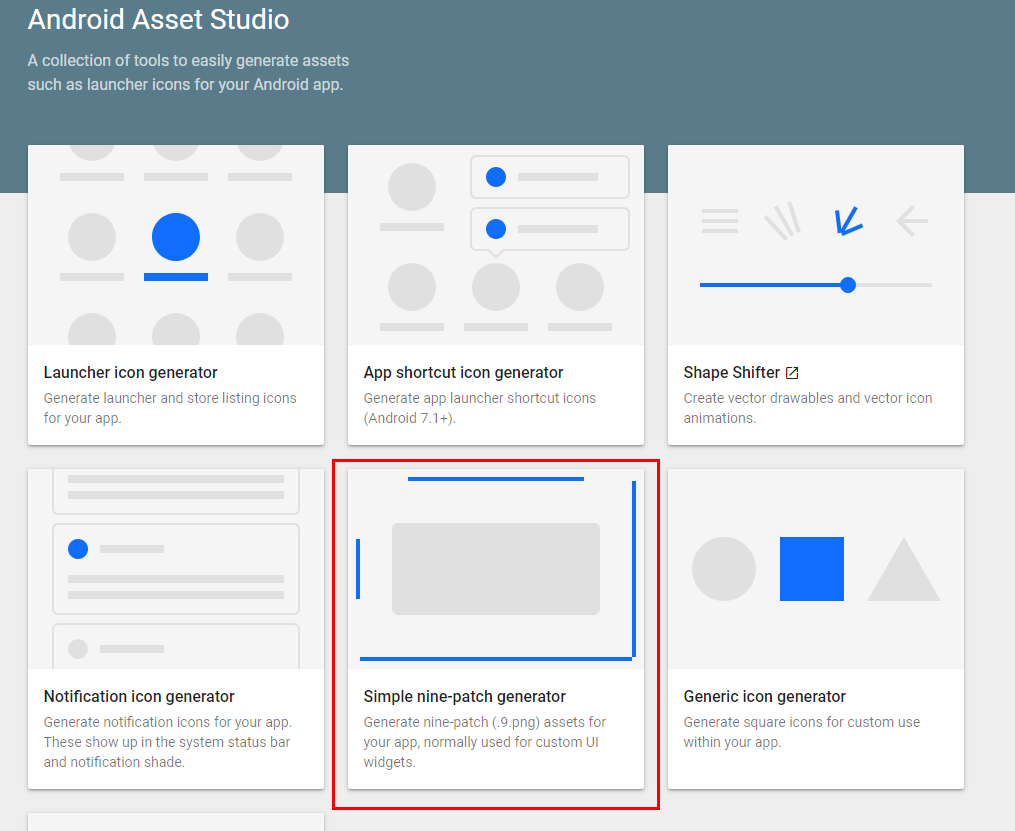The height and width of the screenshot is (831, 1015).
Task: Click the gray back arrow in Shape Shifter card
Action: tap(912, 221)
